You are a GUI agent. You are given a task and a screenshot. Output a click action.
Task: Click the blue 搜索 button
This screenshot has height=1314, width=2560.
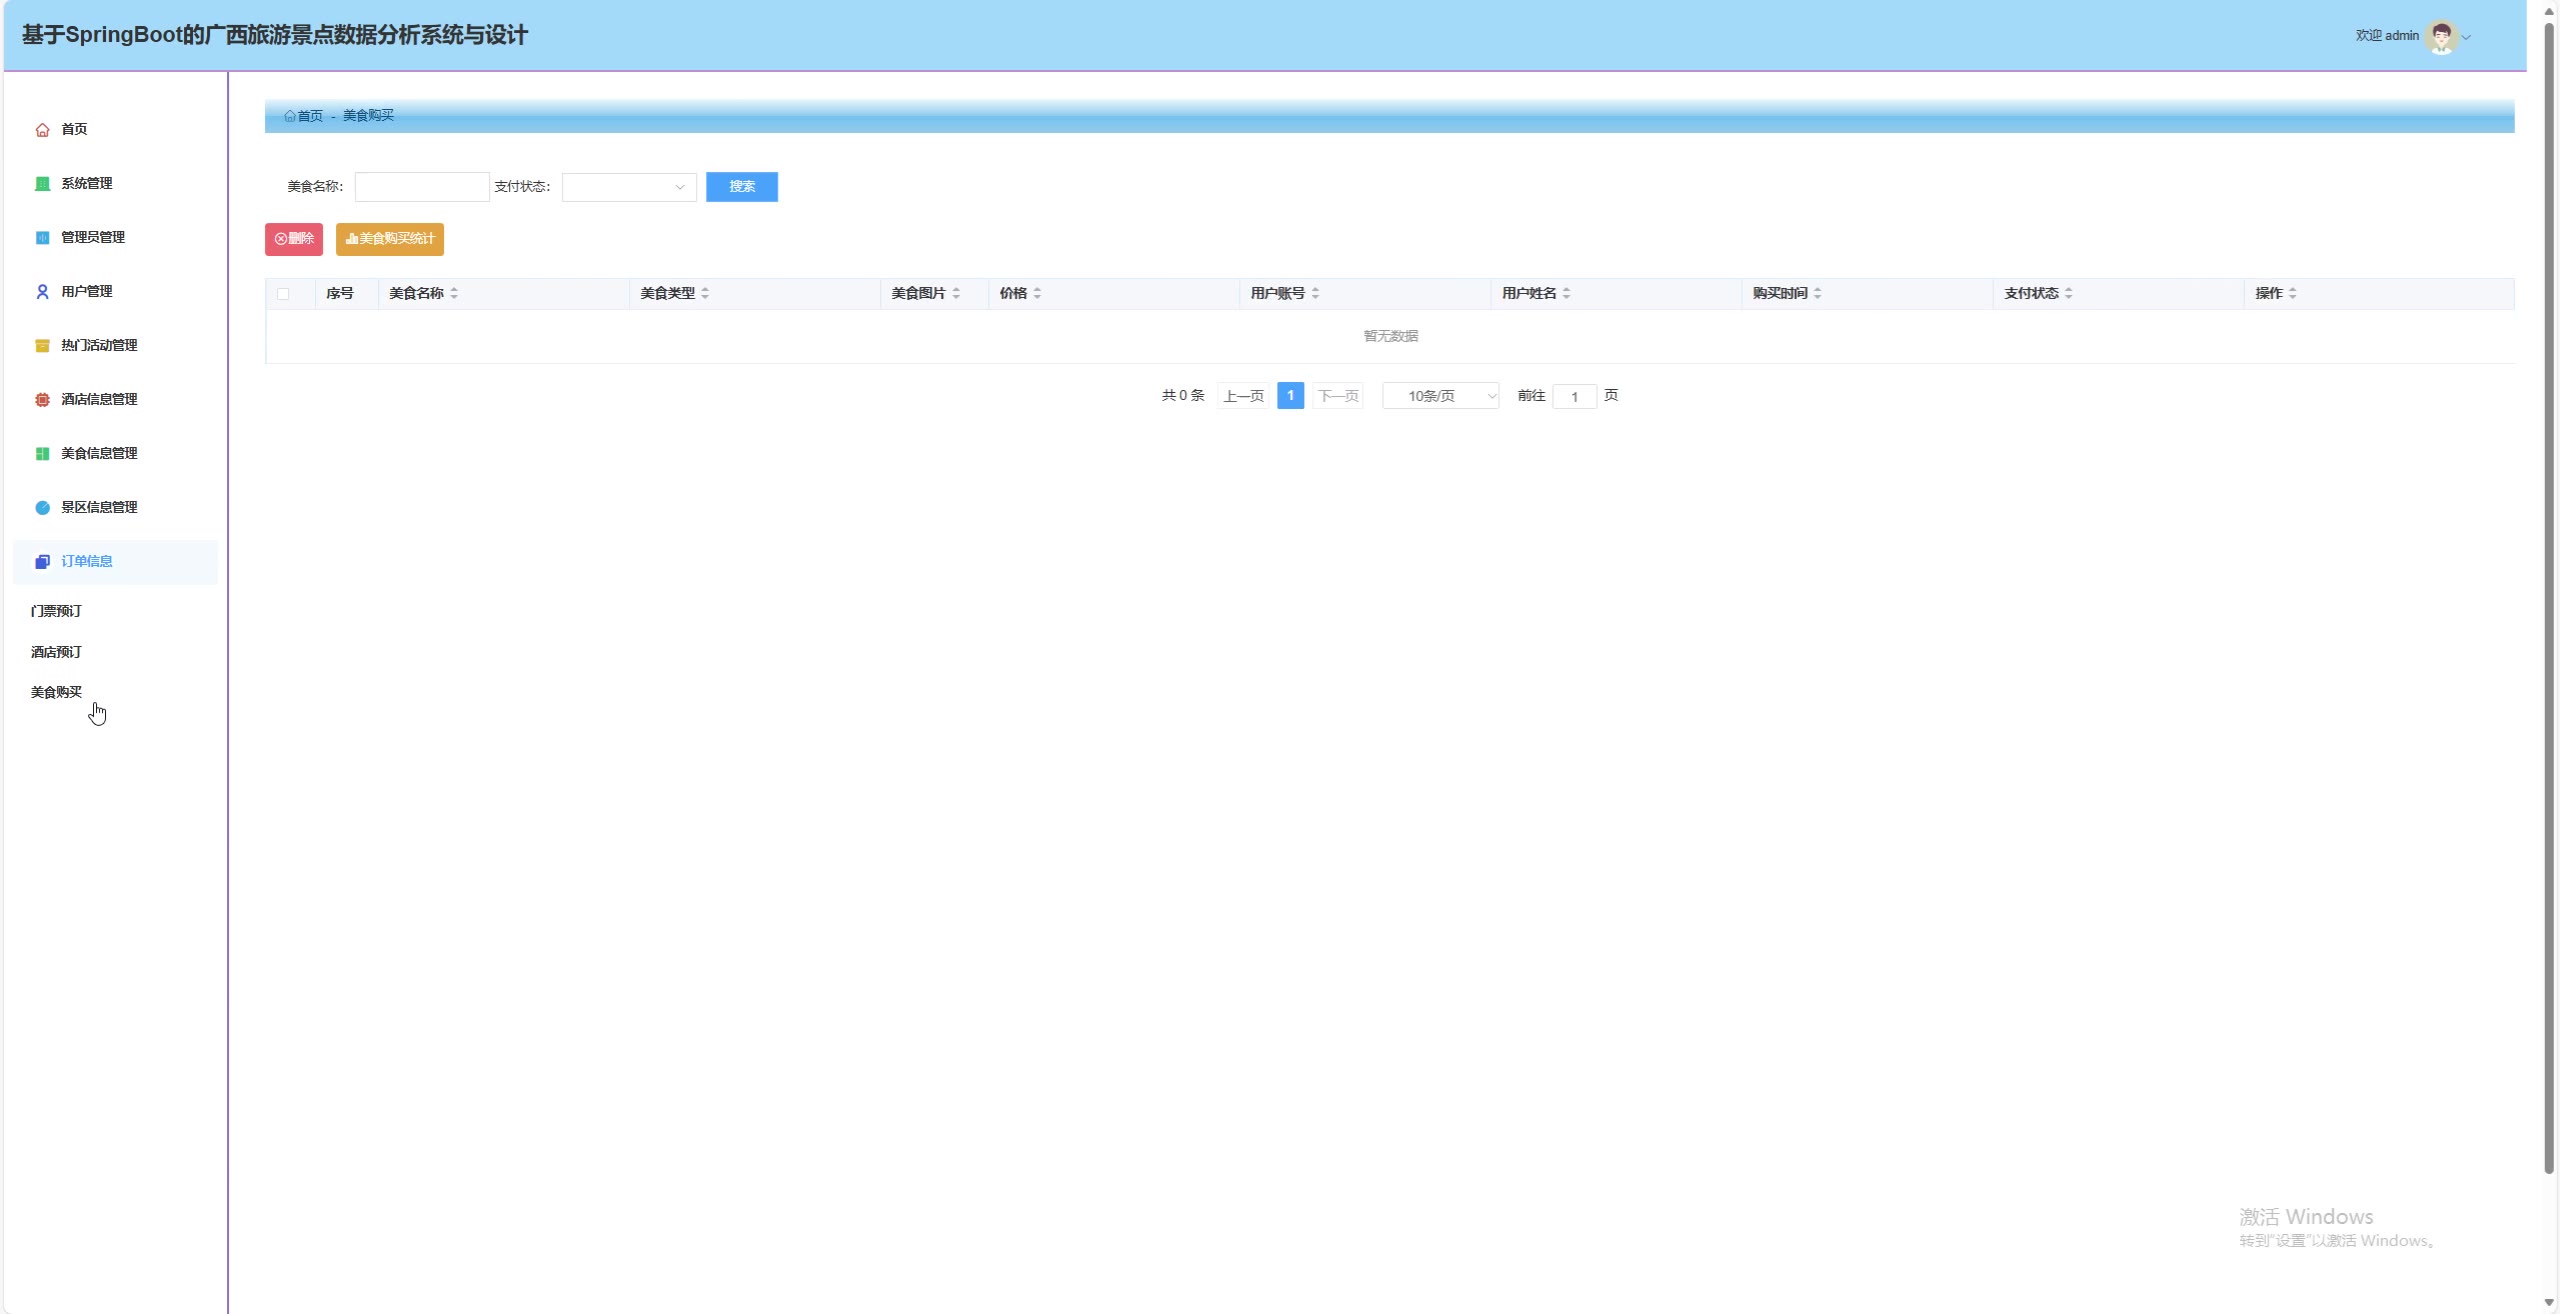tap(741, 187)
